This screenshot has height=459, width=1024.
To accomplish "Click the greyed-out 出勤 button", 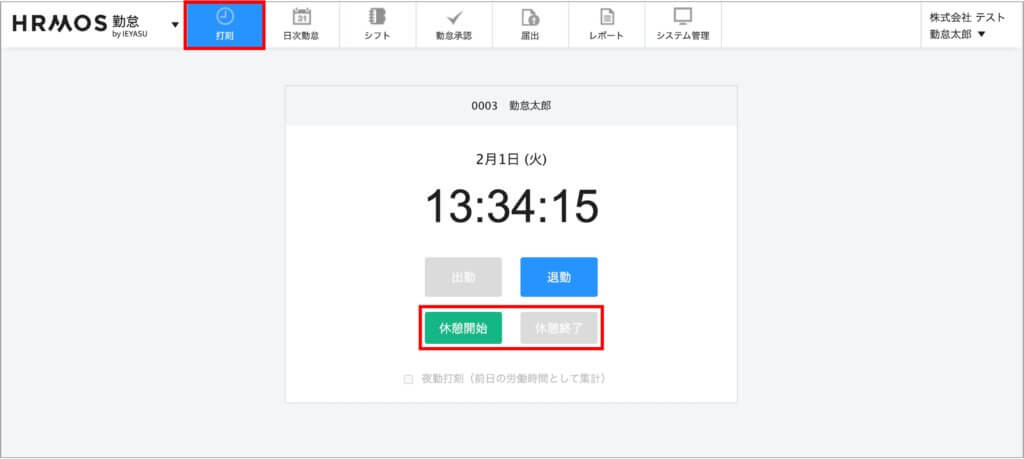I will click(463, 277).
